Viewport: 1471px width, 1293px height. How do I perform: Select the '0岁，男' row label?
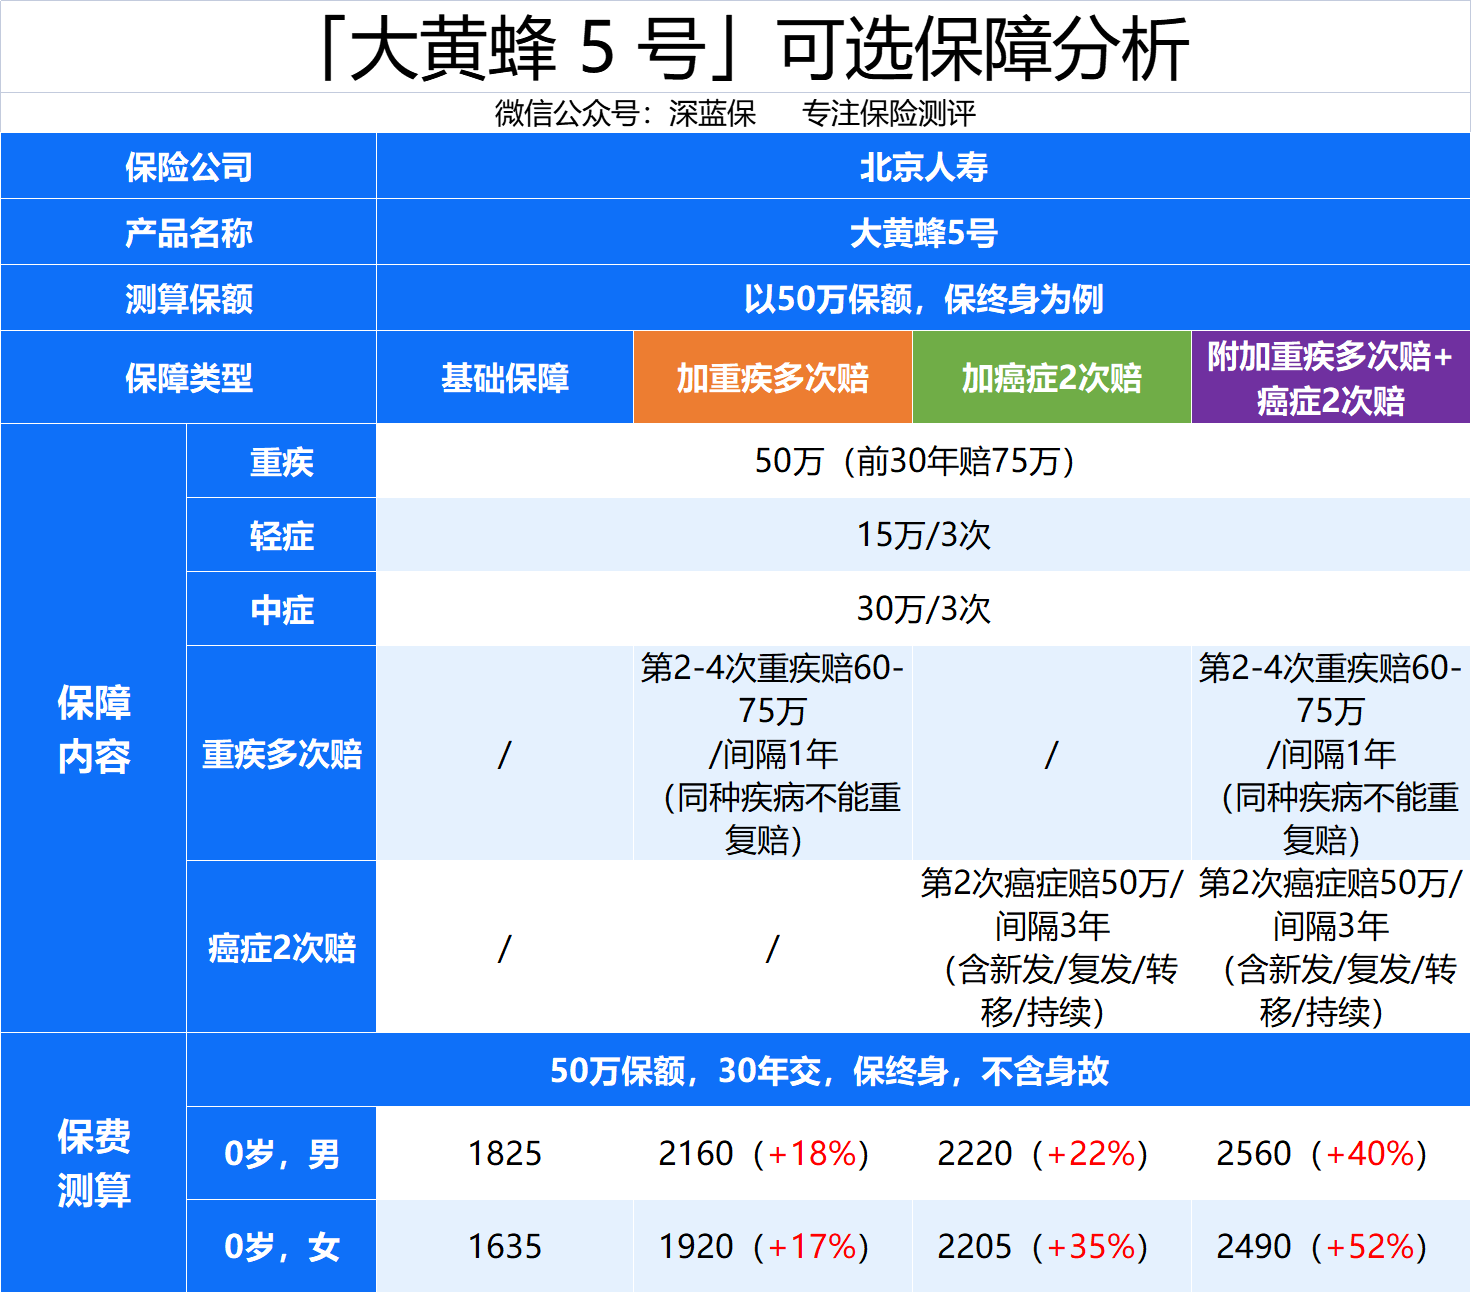coord(281,1153)
